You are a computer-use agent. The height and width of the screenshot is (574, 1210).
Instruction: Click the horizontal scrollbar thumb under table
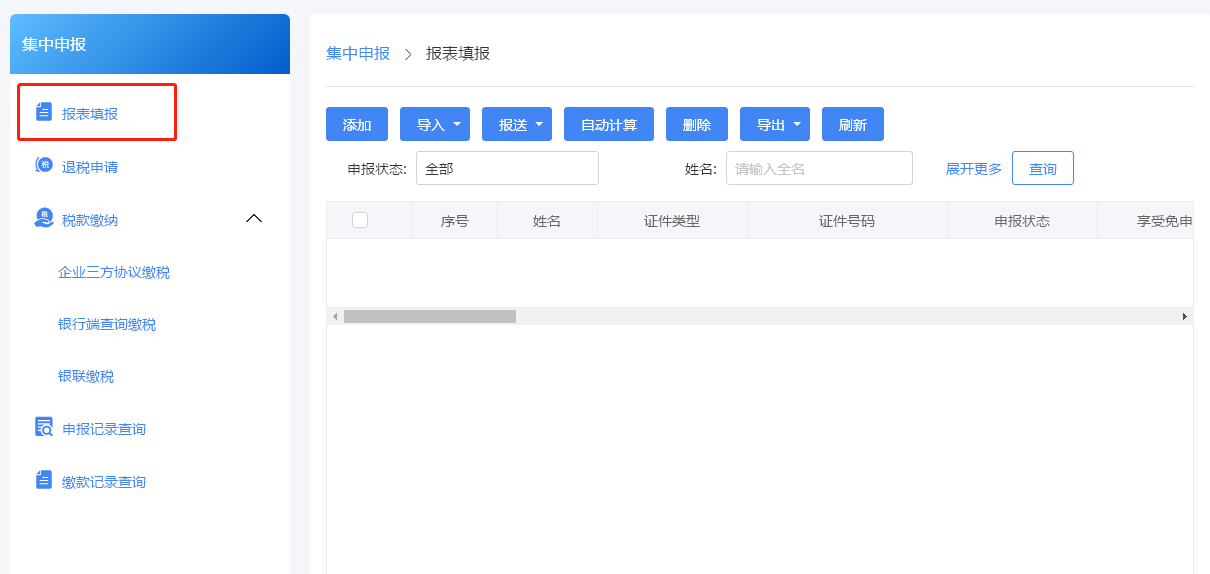coord(430,316)
